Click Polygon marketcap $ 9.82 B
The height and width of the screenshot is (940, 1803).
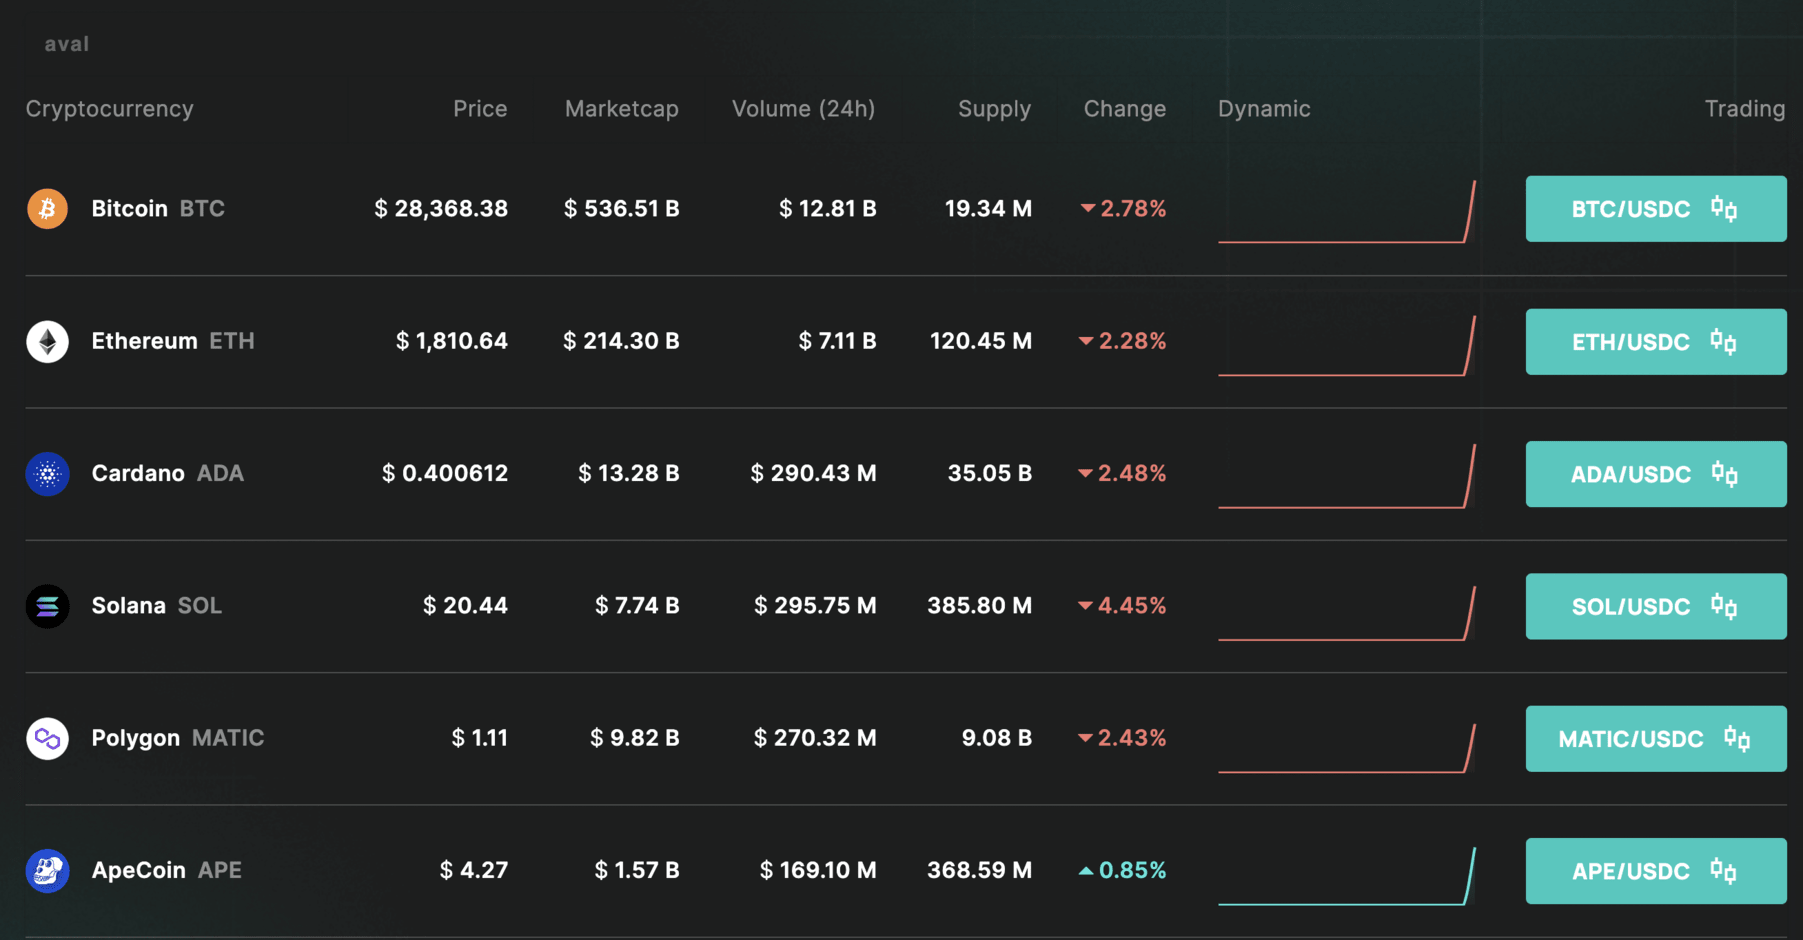coord(635,738)
